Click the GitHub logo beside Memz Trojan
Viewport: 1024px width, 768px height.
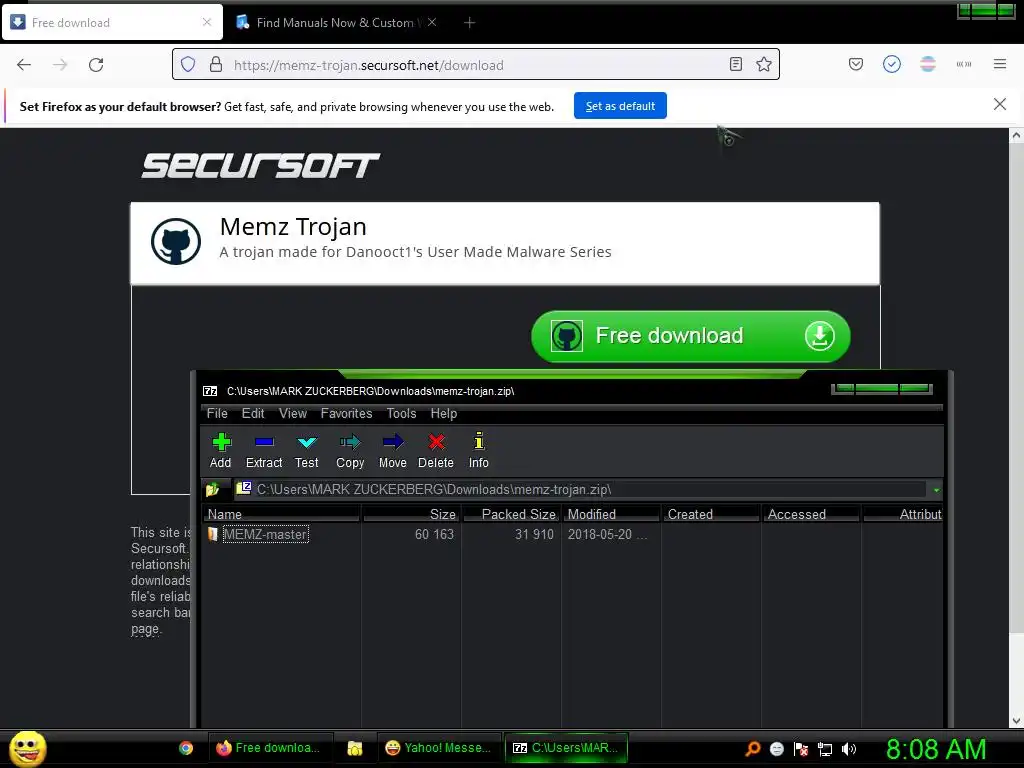[x=176, y=241]
